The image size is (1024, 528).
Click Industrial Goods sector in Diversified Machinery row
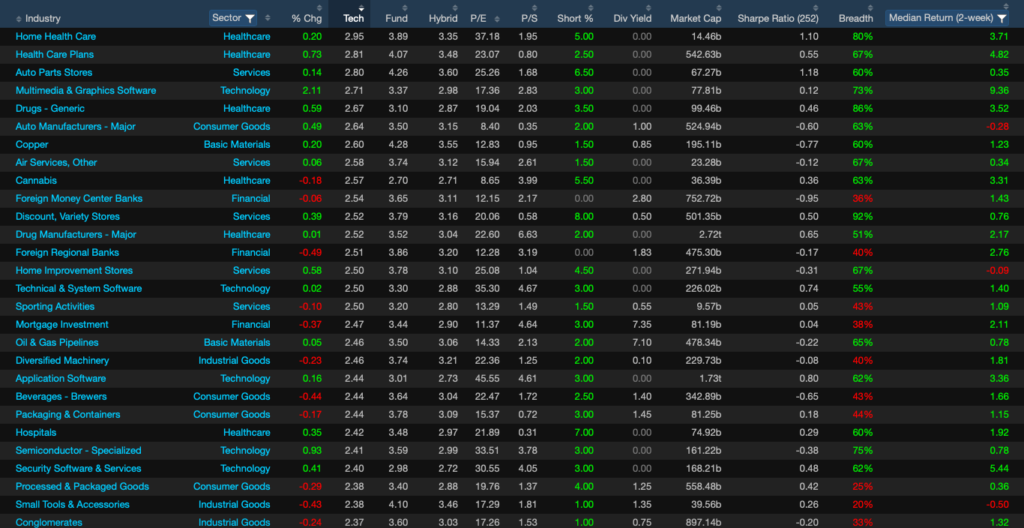234,360
